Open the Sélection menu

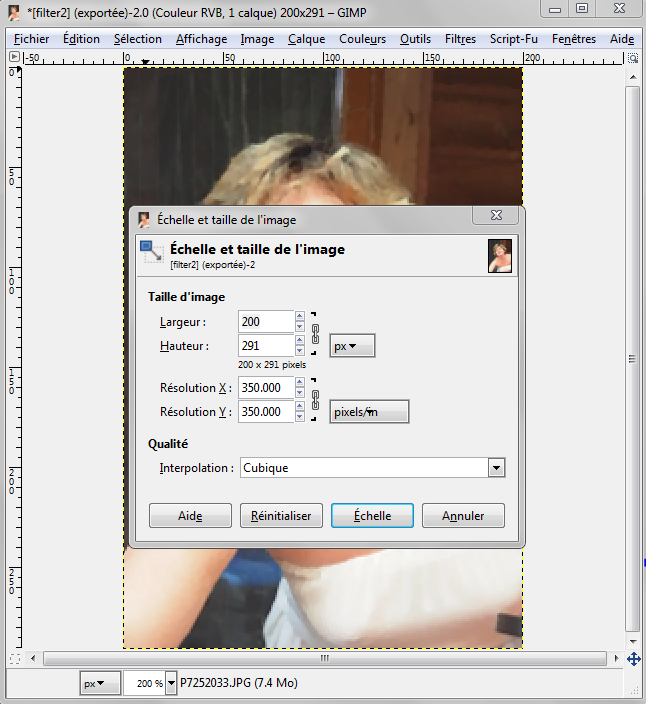[x=137, y=40]
